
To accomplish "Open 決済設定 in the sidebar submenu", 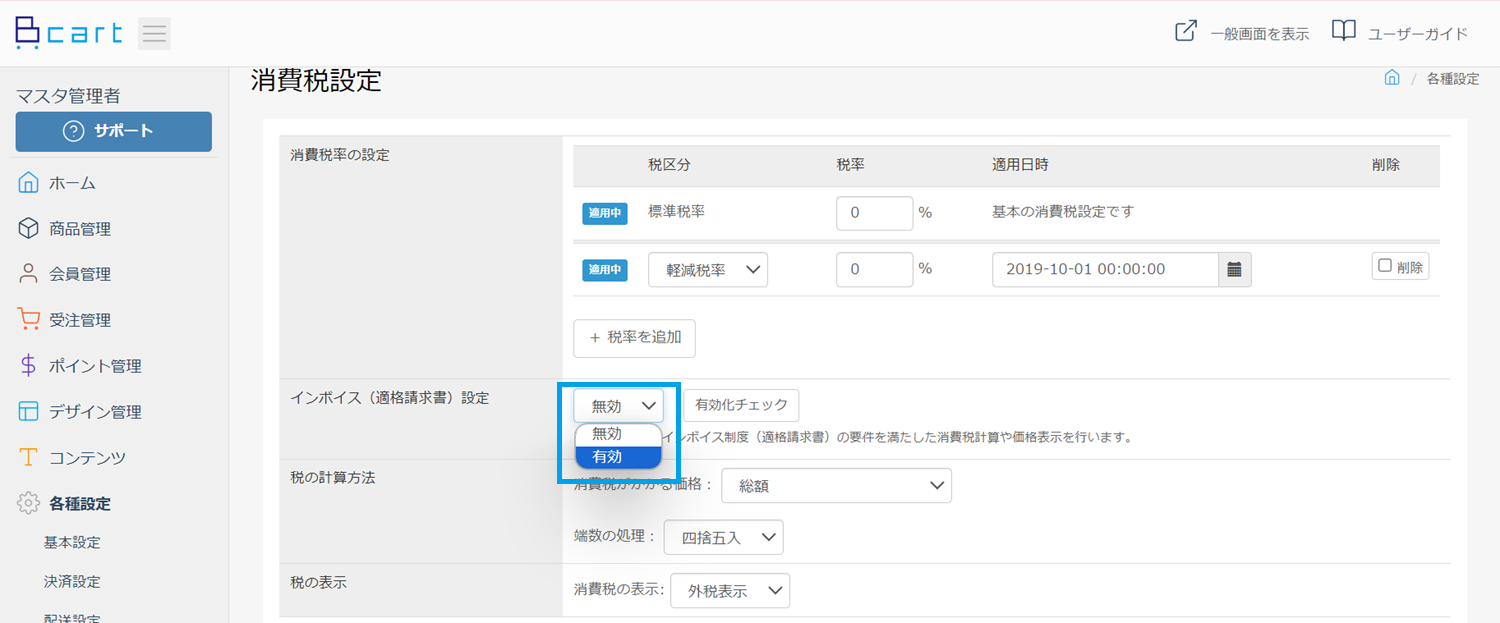I will click(72, 582).
